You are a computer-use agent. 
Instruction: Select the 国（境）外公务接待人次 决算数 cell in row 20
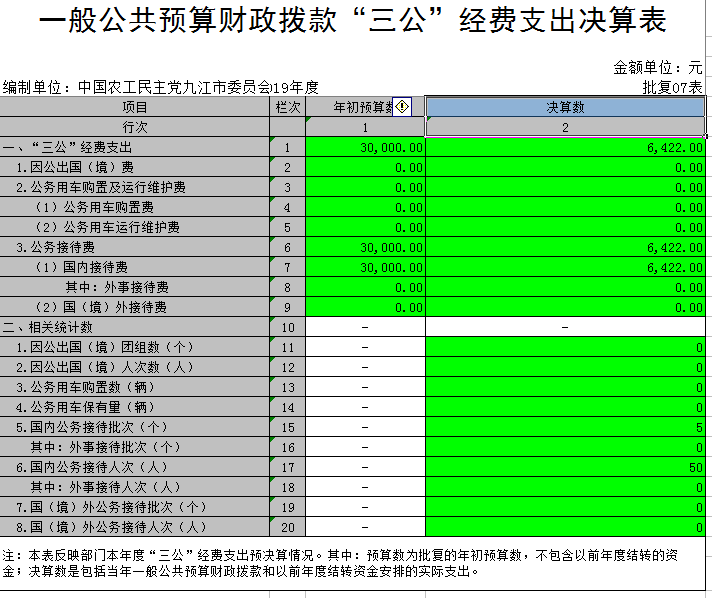[565, 527]
